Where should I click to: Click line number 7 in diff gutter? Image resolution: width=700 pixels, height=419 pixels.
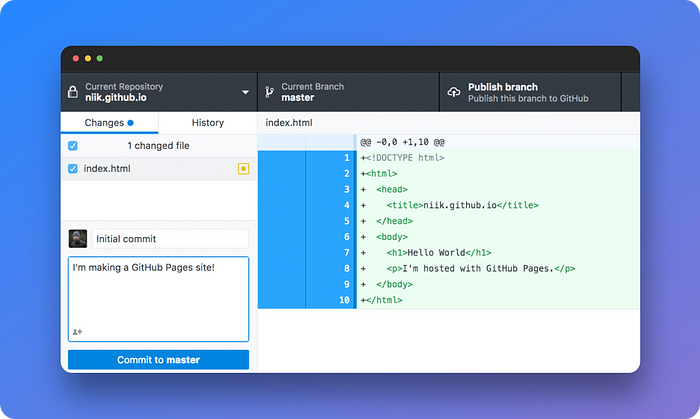coord(347,253)
